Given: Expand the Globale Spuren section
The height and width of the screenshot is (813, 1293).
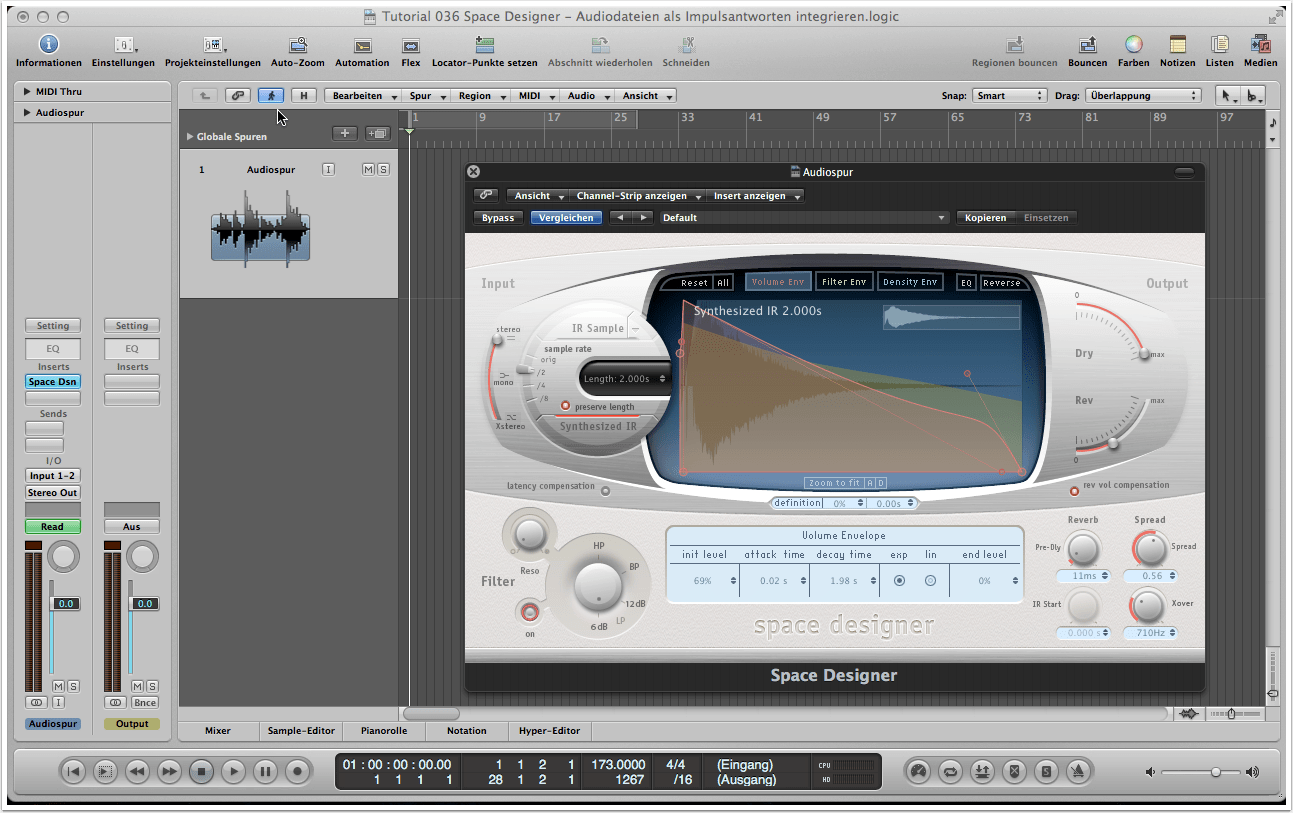Looking at the screenshot, I should [x=190, y=136].
